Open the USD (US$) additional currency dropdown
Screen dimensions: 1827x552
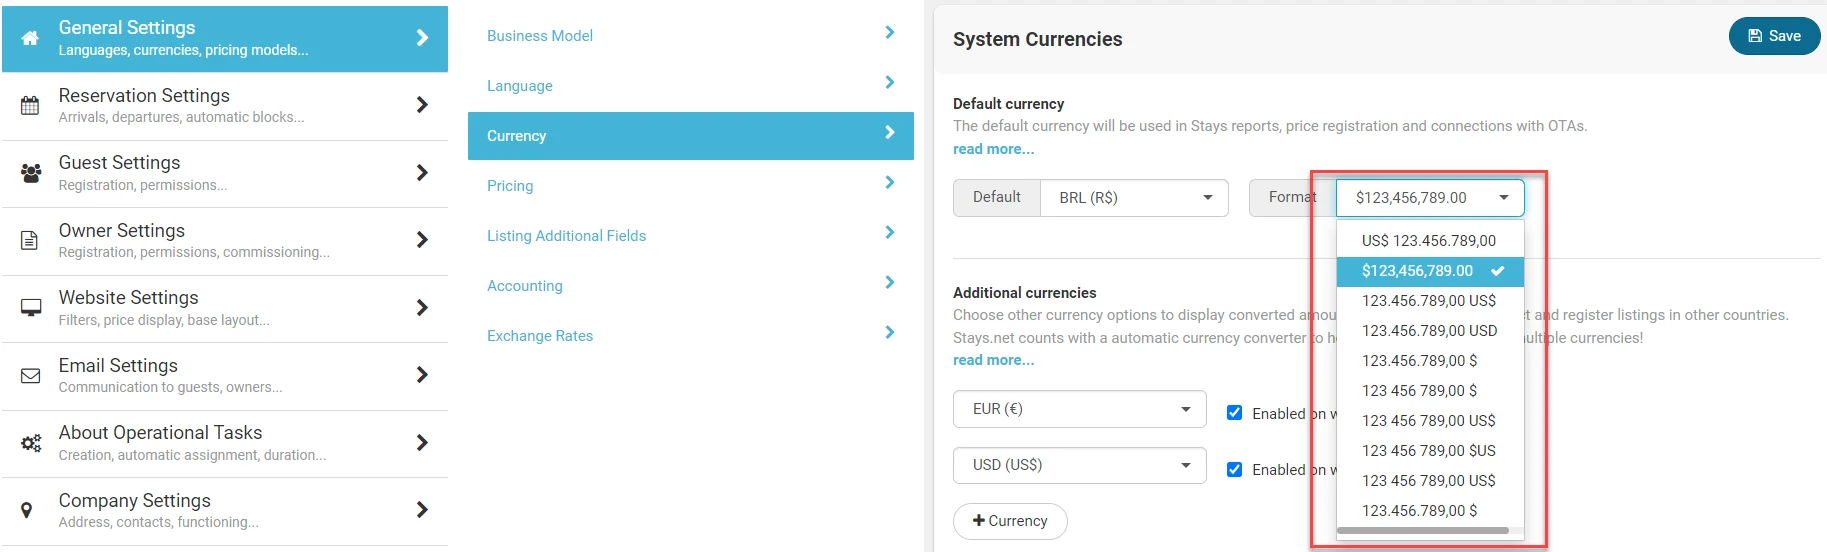(x=1080, y=465)
